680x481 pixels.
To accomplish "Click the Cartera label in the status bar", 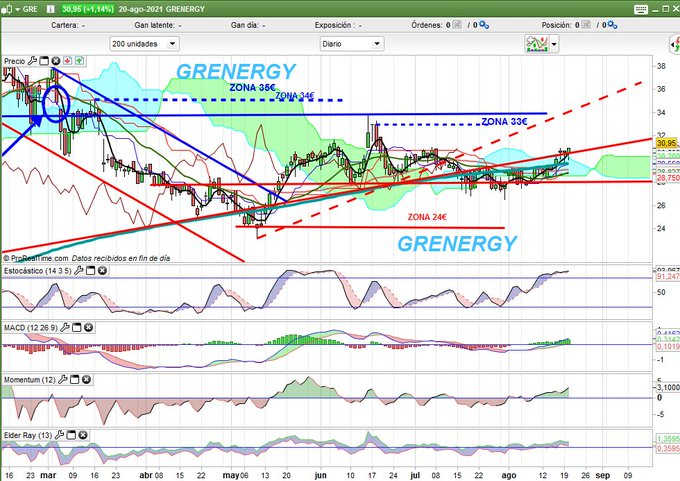I will pos(64,25).
